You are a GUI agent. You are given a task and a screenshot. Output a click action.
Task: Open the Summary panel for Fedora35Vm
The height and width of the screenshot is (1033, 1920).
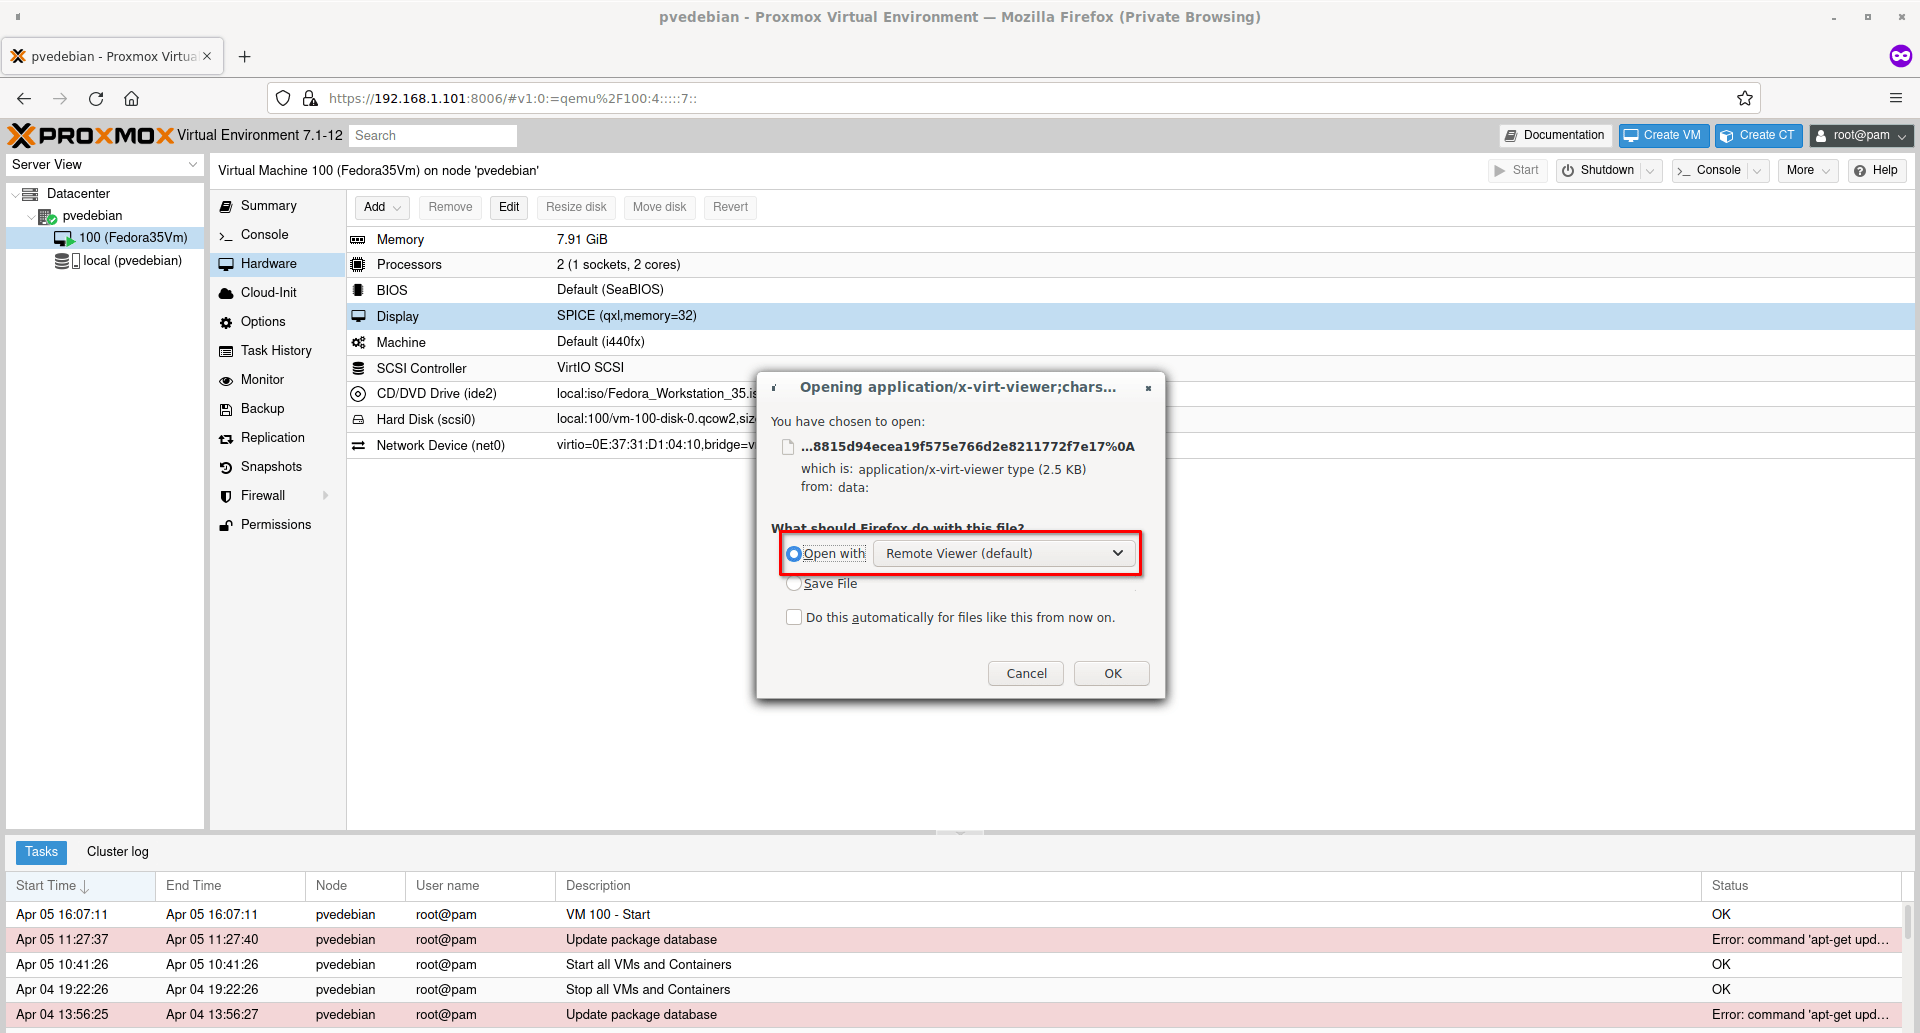268,205
